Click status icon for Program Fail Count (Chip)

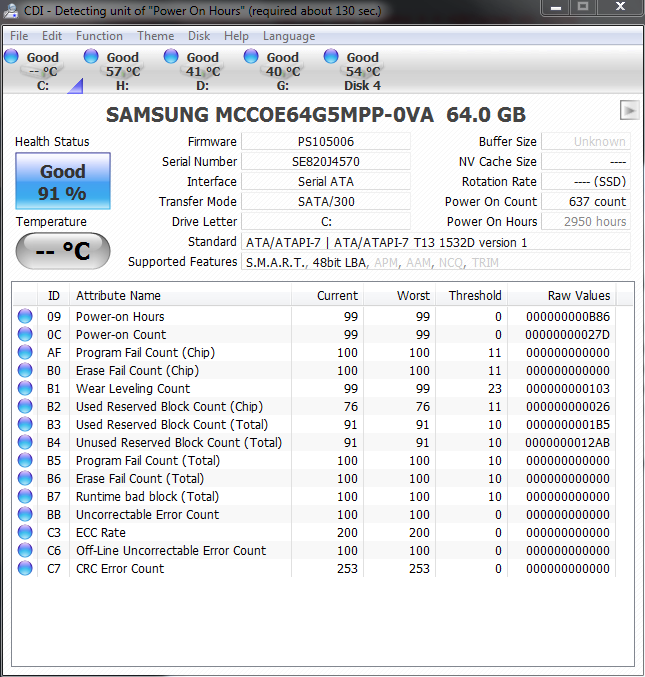[x=25, y=352]
